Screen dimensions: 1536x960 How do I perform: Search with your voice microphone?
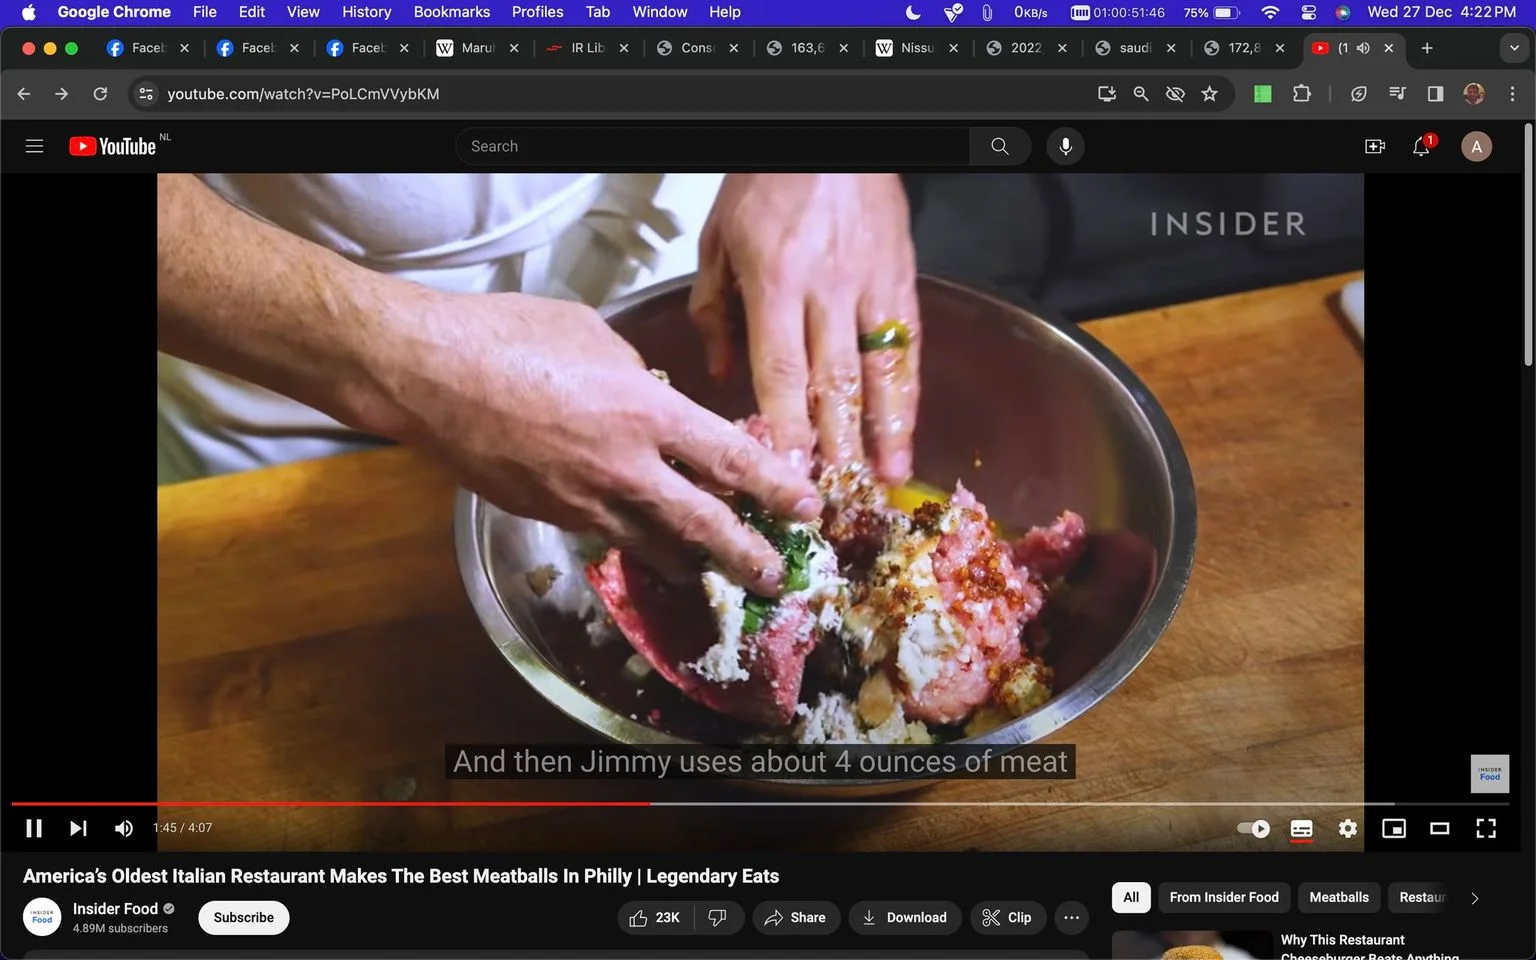pos(1066,146)
